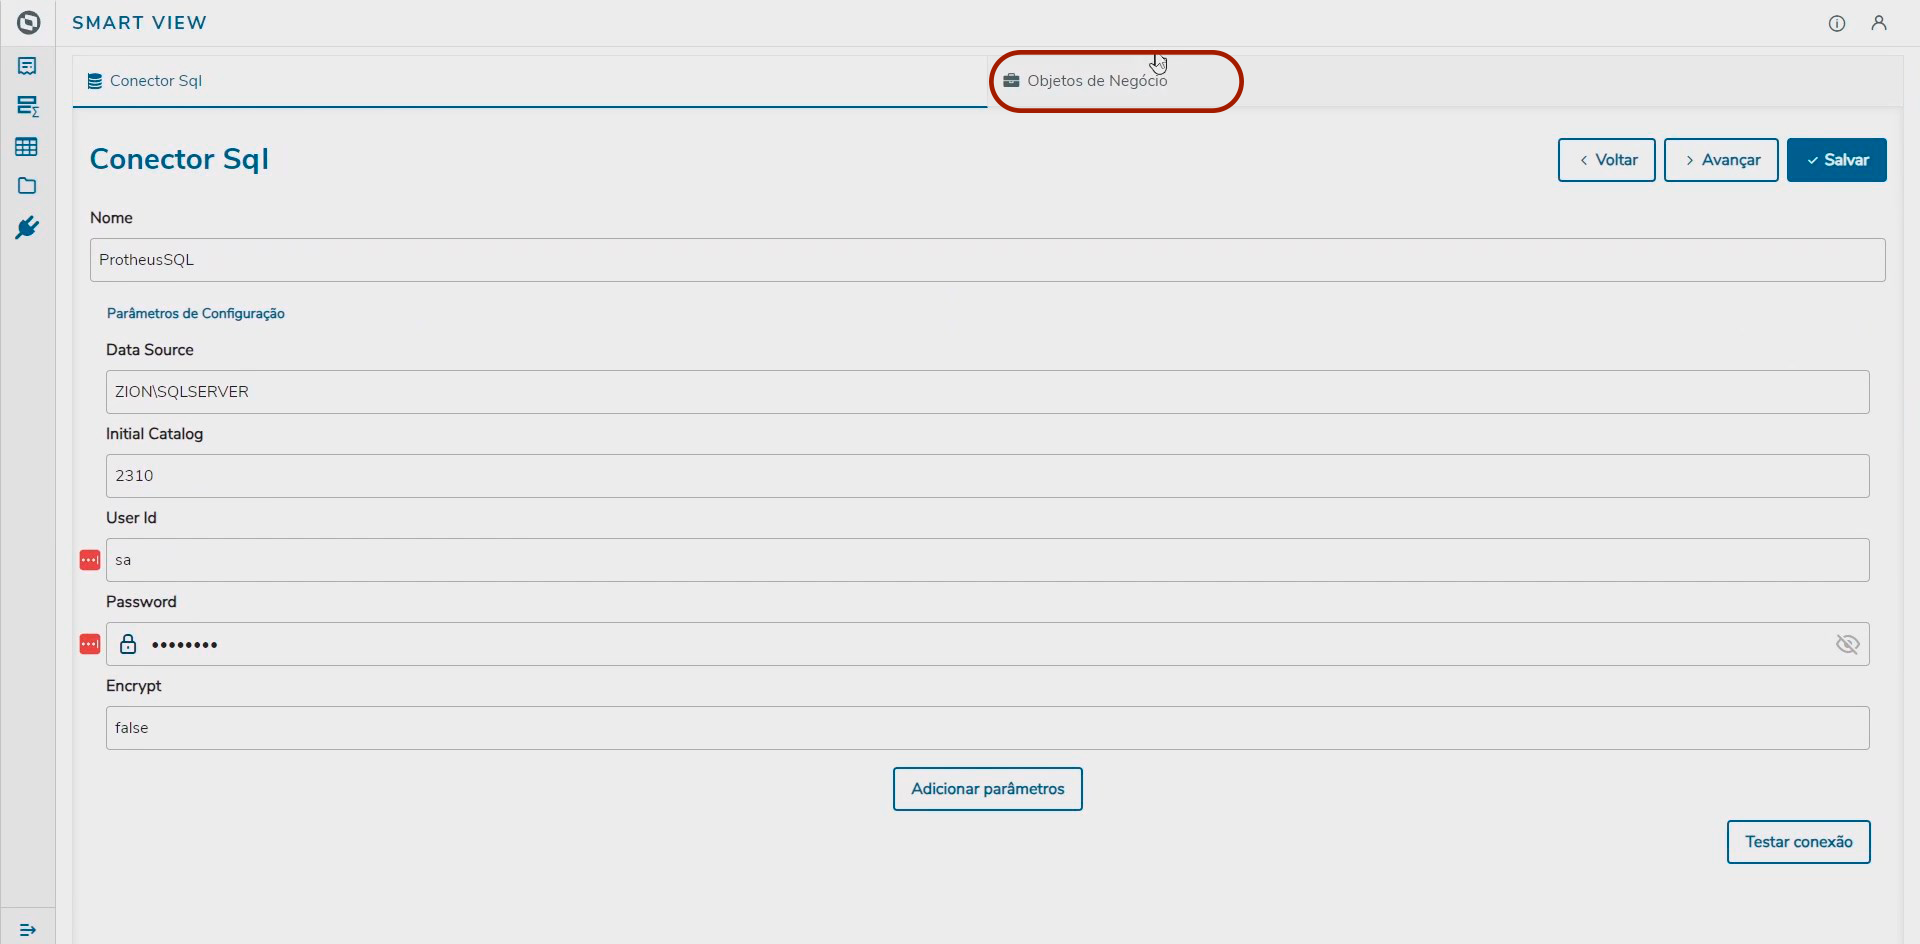Viewport: 1920px width, 944px height.
Task: Click the Salvar button
Action: tap(1837, 159)
